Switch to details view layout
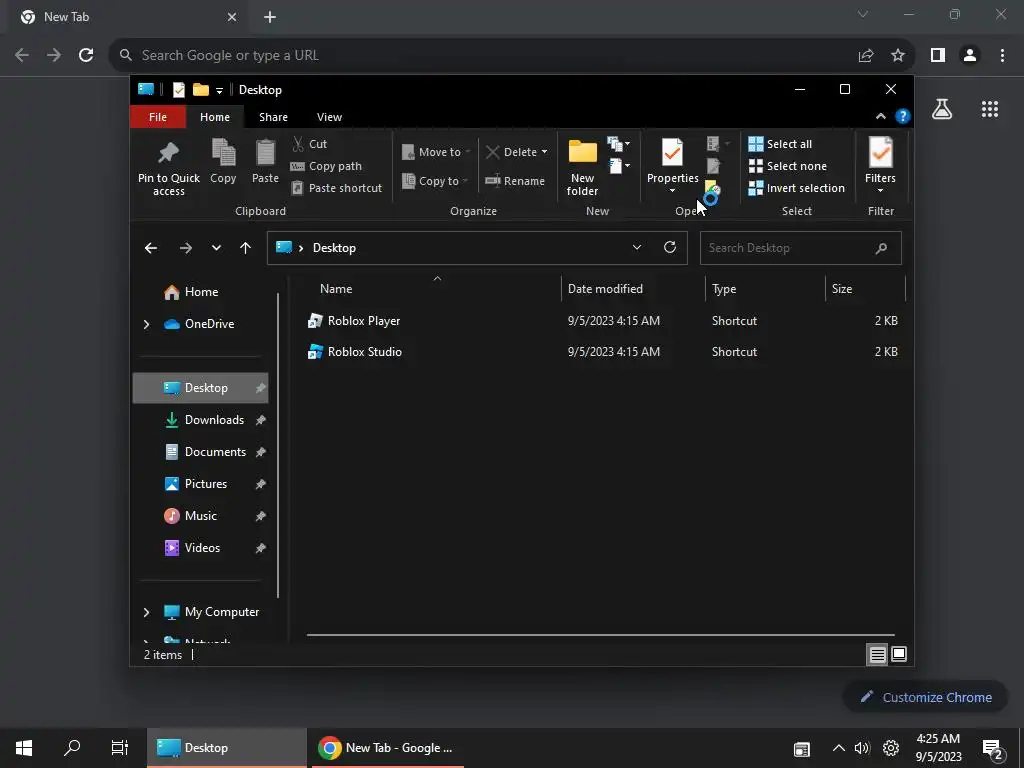1024x768 pixels. pos(877,654)
